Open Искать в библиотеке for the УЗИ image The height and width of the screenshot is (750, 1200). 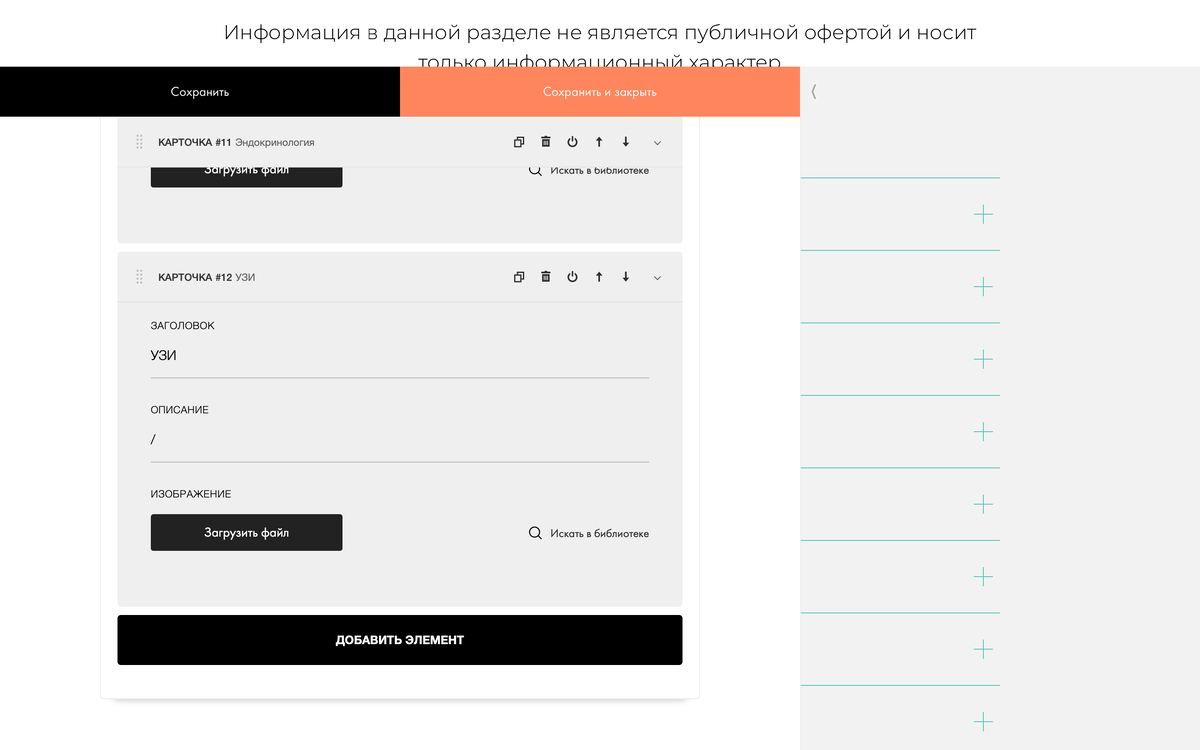(x=597, y=533)
